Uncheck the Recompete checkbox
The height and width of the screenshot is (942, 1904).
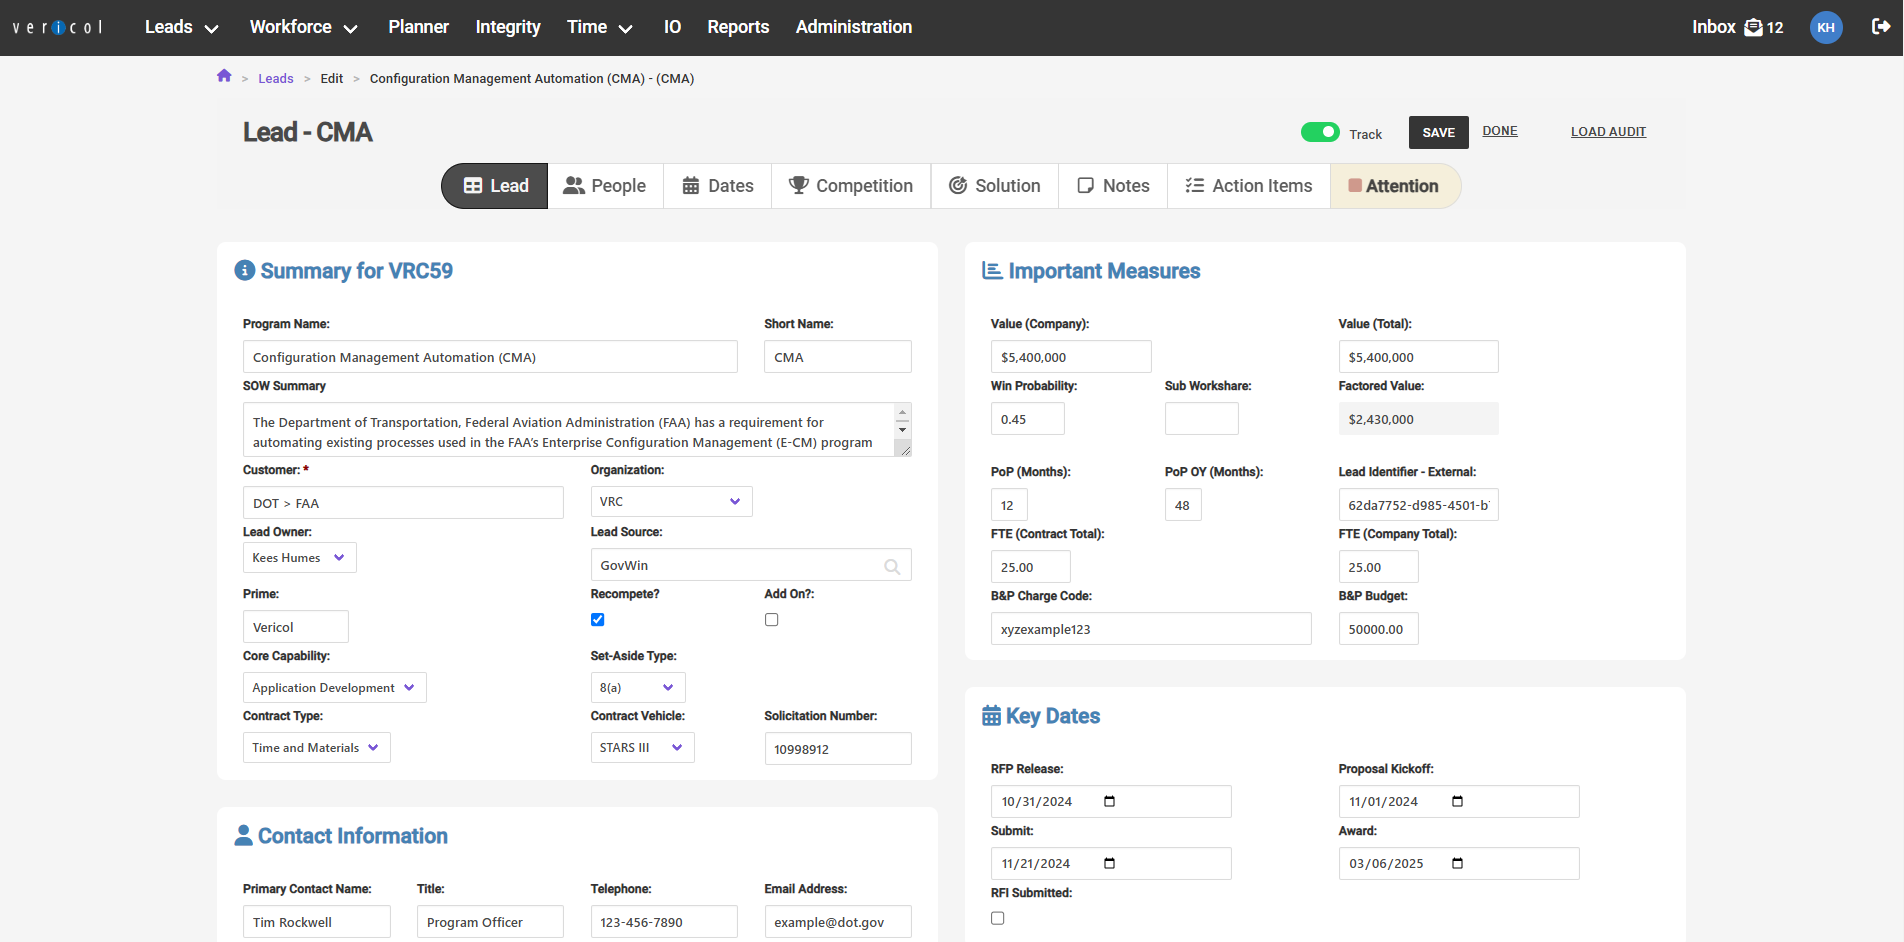click(x=598, y=620)
